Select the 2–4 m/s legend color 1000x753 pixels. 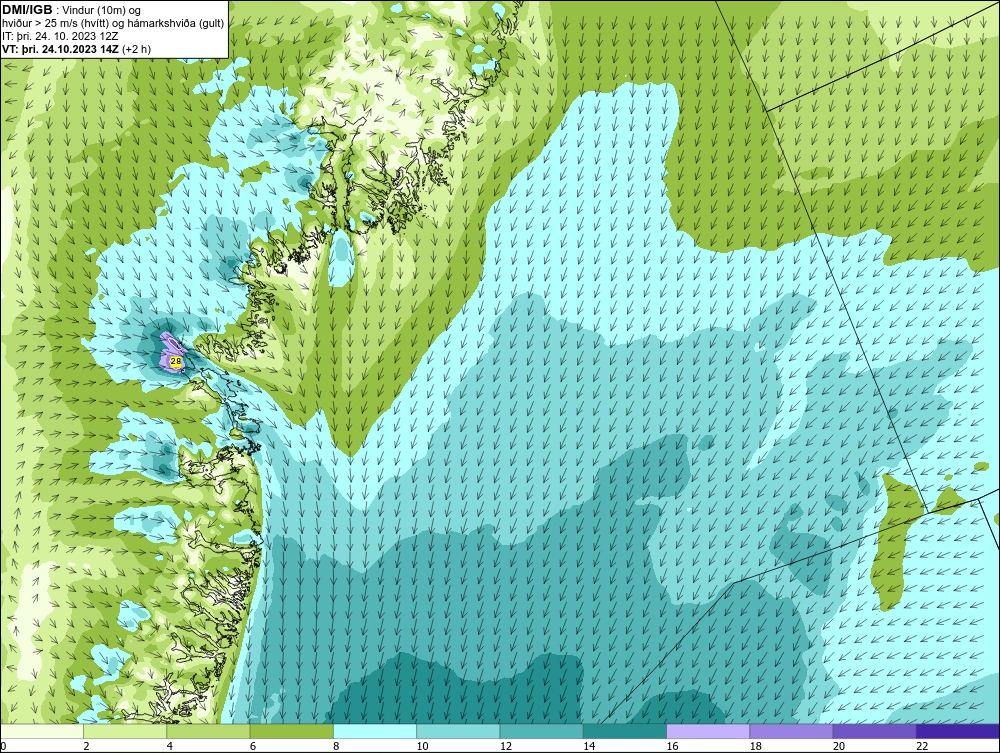tap(125, 731)
